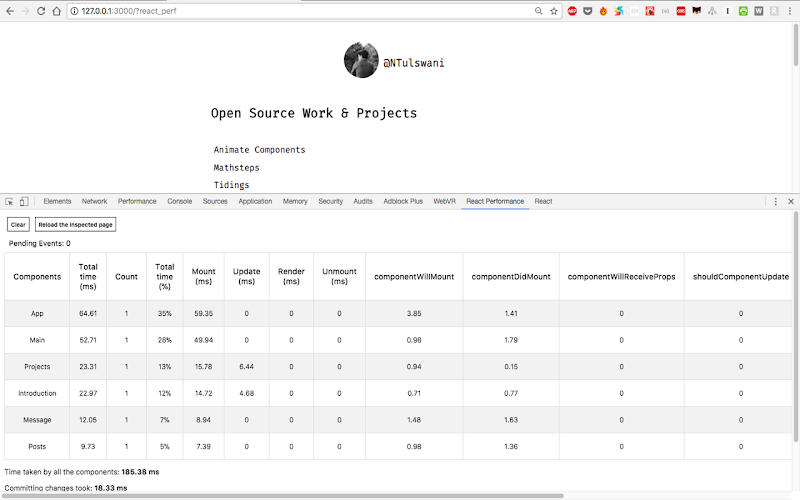Activate the DevTools inspect element picker
This screenshot has width=800, height=500.
coord(9,202)
